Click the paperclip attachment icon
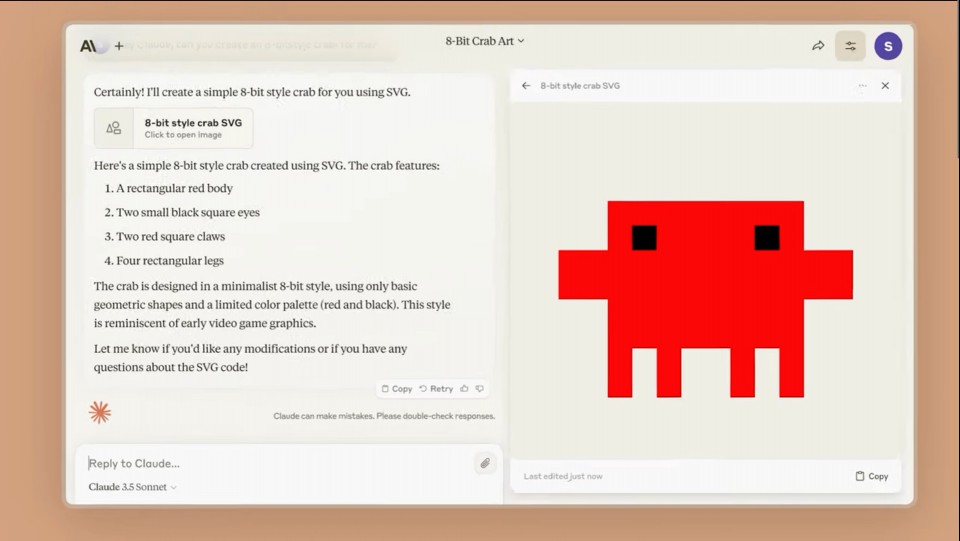The height and width of the screenshot is (541, 960). (485, 463)
